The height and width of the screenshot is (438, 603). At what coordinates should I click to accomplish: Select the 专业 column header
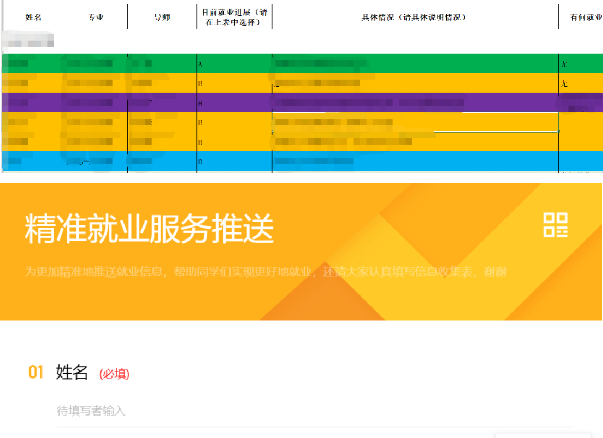[96, 18]
